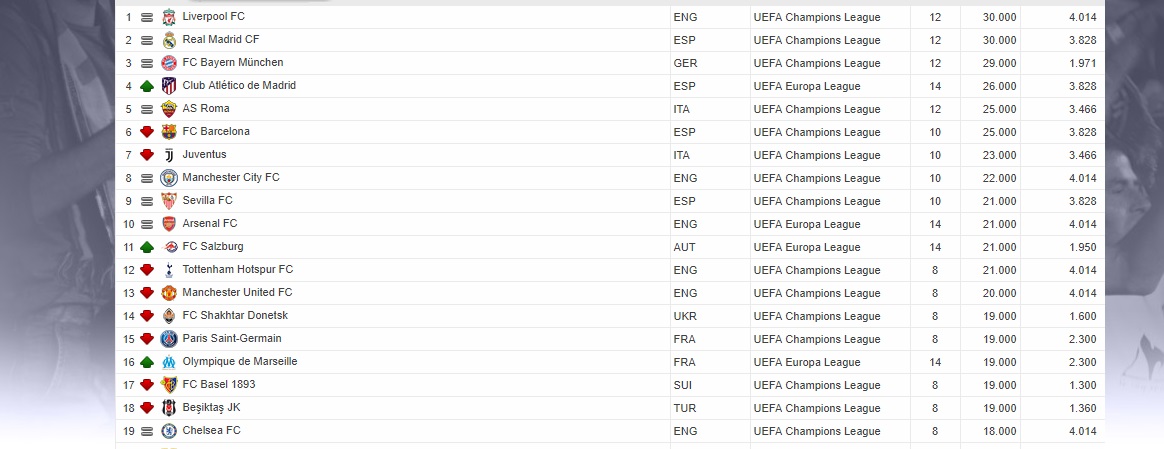Viewport: 1164px width, 449px height.
Task: Click the Real Madrid CF crest icon
Action: coord(169,40)
